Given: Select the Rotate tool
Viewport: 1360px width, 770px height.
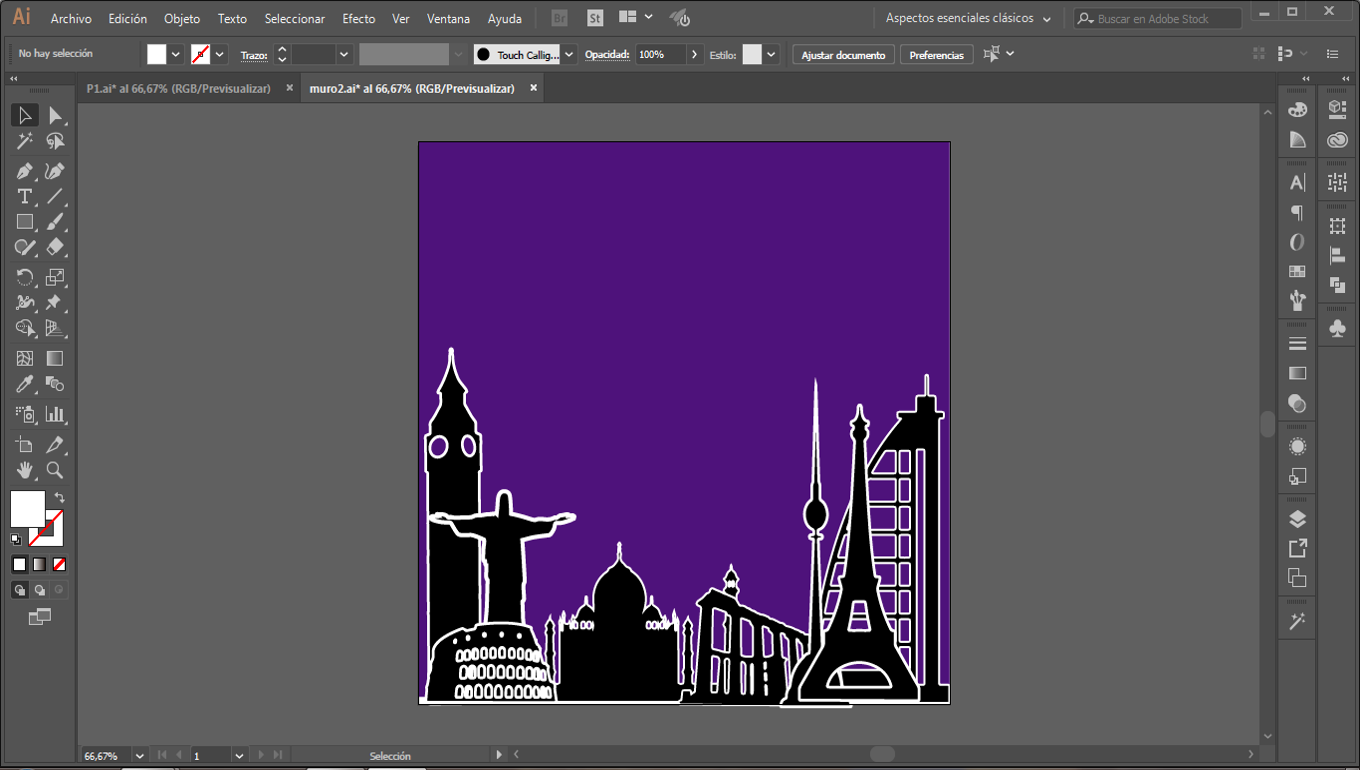Looking at the screenshot, I should tap(25, 277).
